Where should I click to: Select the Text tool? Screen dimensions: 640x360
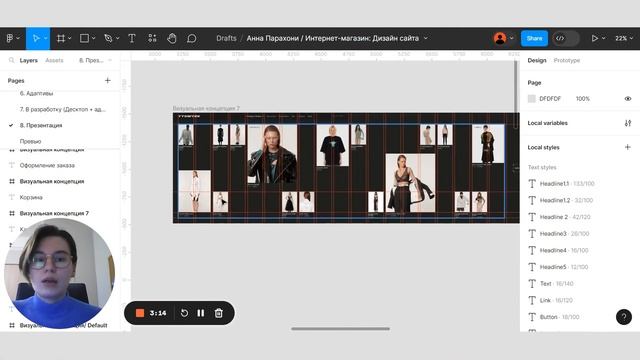point(132,38)
